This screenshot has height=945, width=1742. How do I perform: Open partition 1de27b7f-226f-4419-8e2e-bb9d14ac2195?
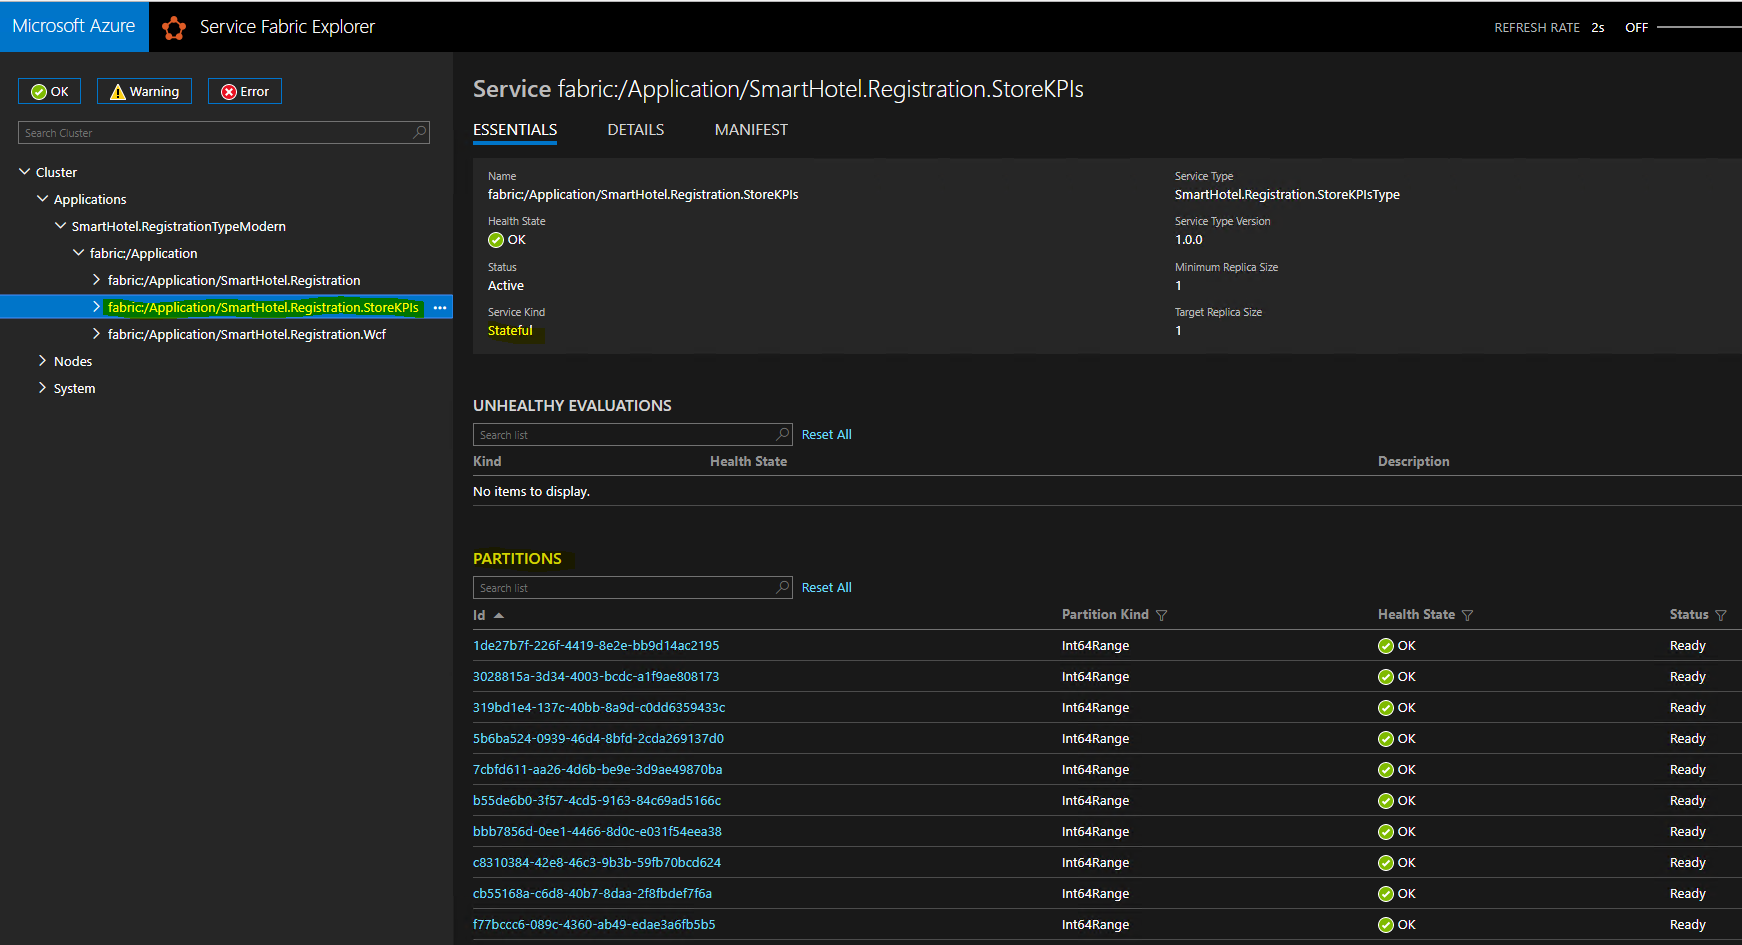[596, 646]
